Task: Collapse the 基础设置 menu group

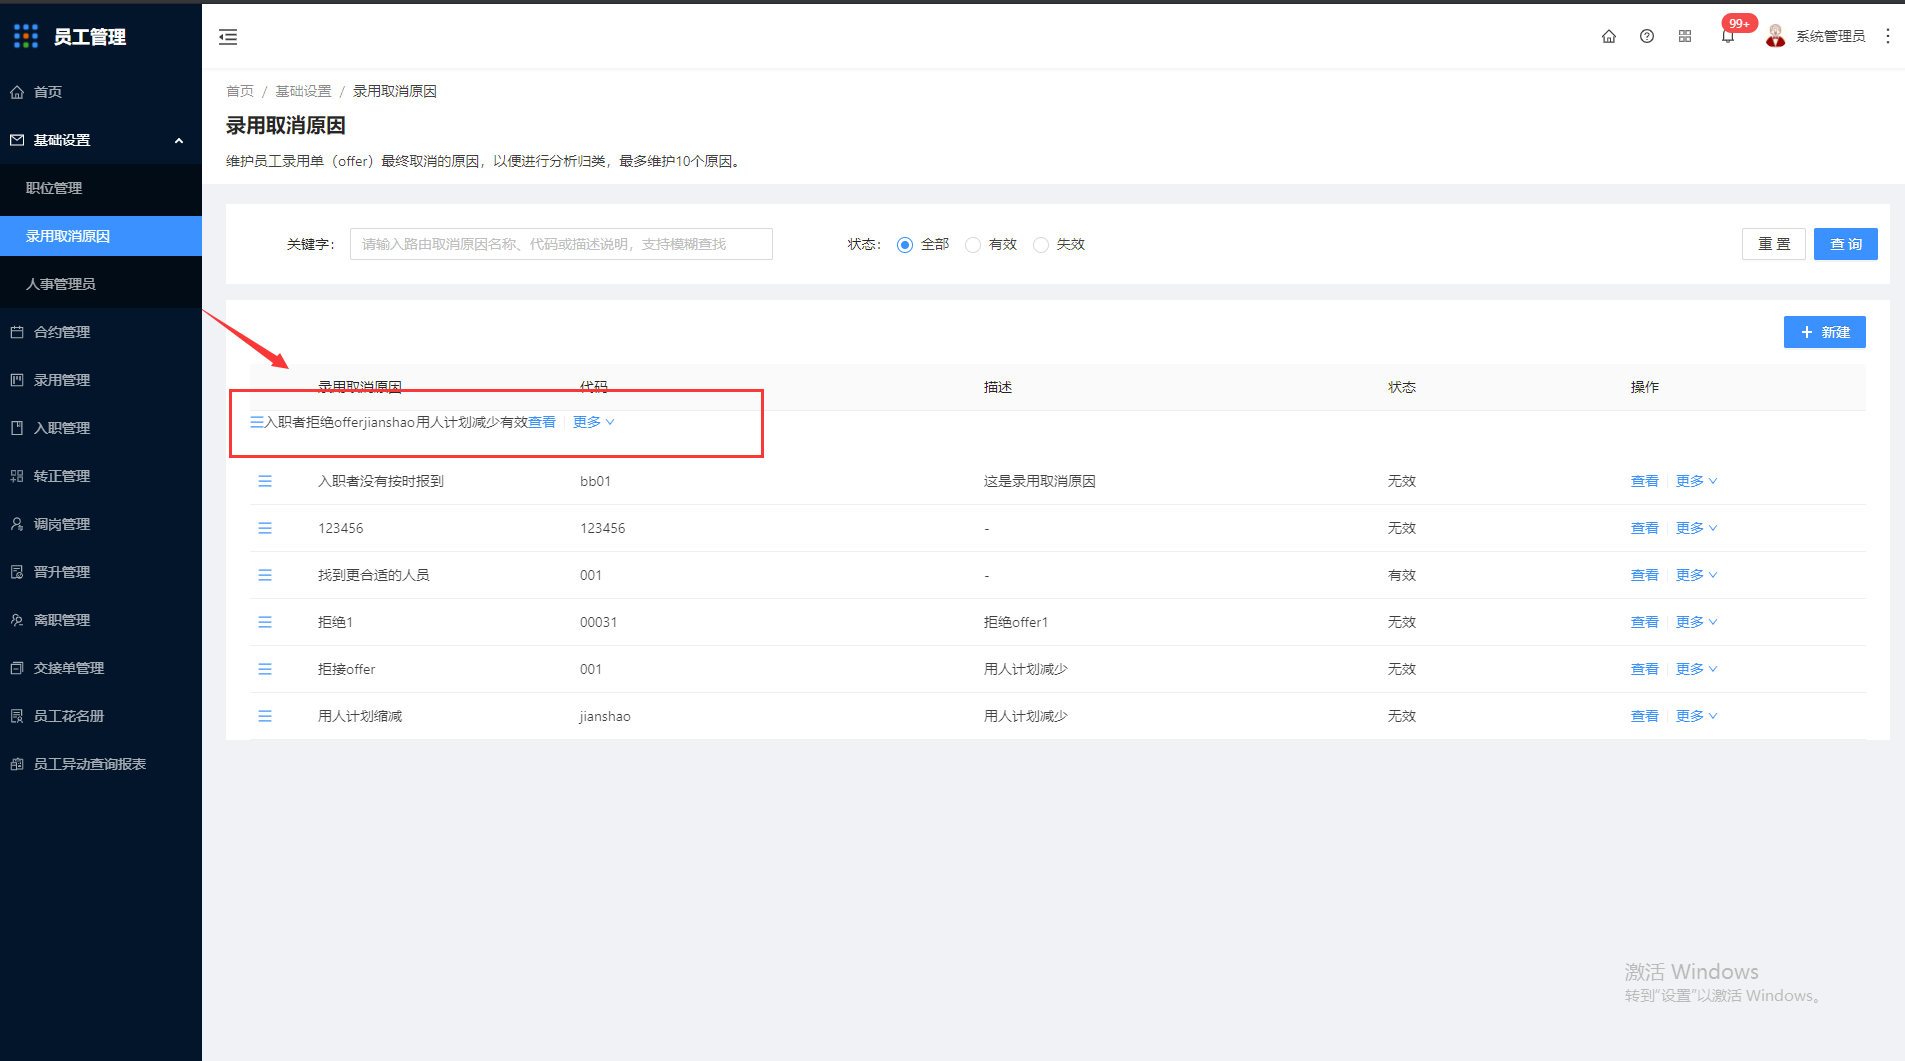Action: [x=101, y=140]
